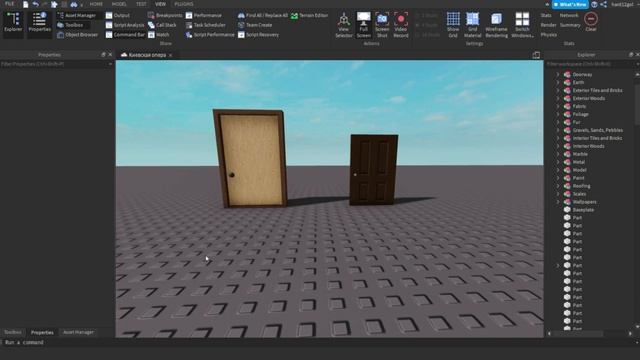The height and width of the screenshot is (360, 640).
Task: Click the Undo icon in title bar
Action: point(36,4)
